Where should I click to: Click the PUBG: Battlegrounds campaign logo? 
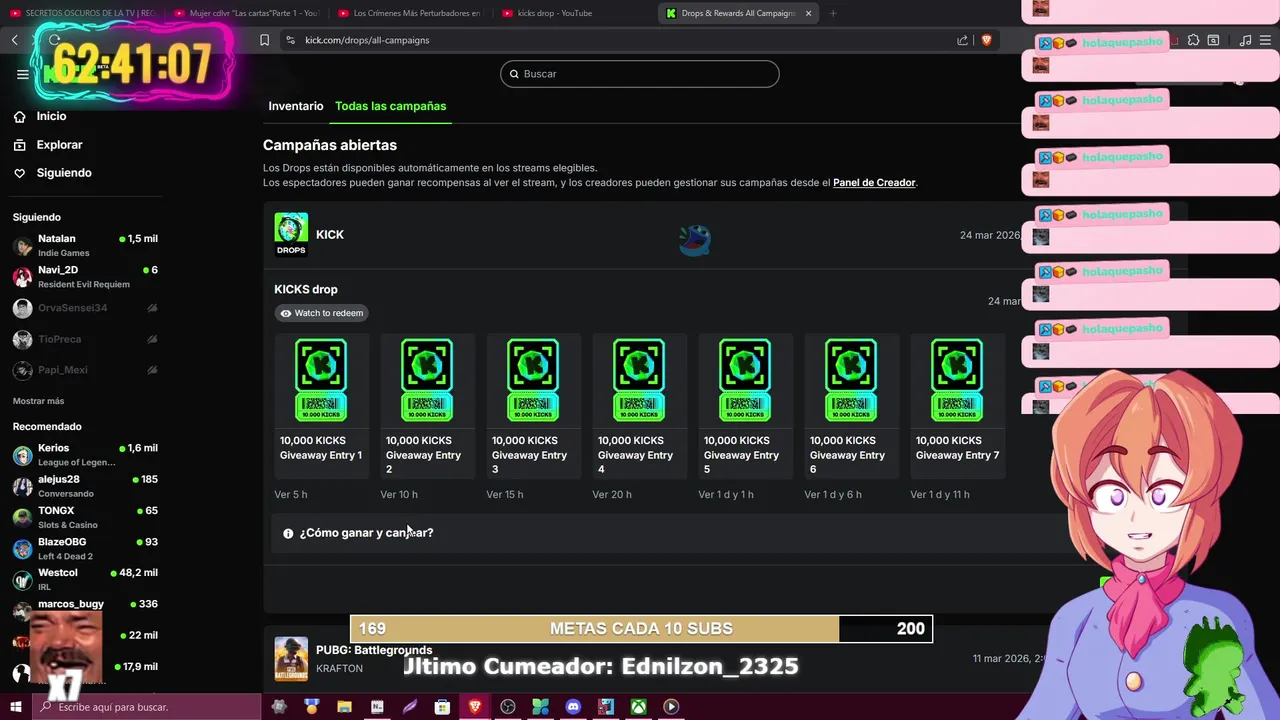point(291,658)
